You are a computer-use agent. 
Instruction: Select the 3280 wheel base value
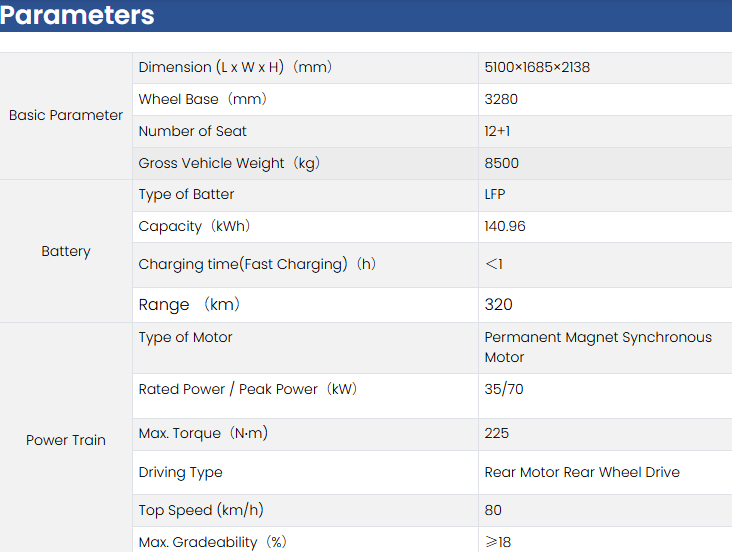tap(501, 100)
